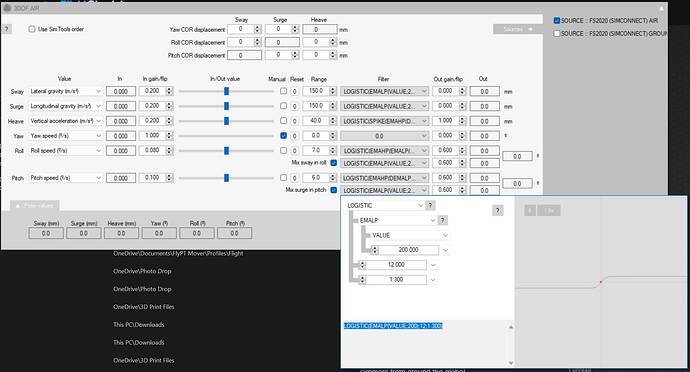Click the Heave Range stepper (40.0)
The image size is (690, 372).
pyautogui.click(x=333, y=121)
